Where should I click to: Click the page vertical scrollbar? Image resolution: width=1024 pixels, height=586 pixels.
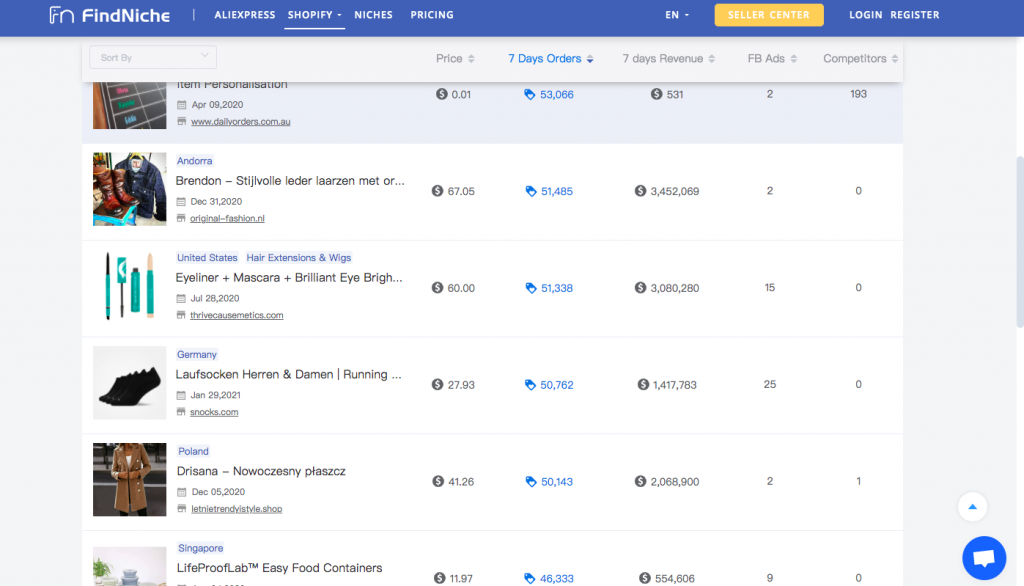coord(1019,242)
